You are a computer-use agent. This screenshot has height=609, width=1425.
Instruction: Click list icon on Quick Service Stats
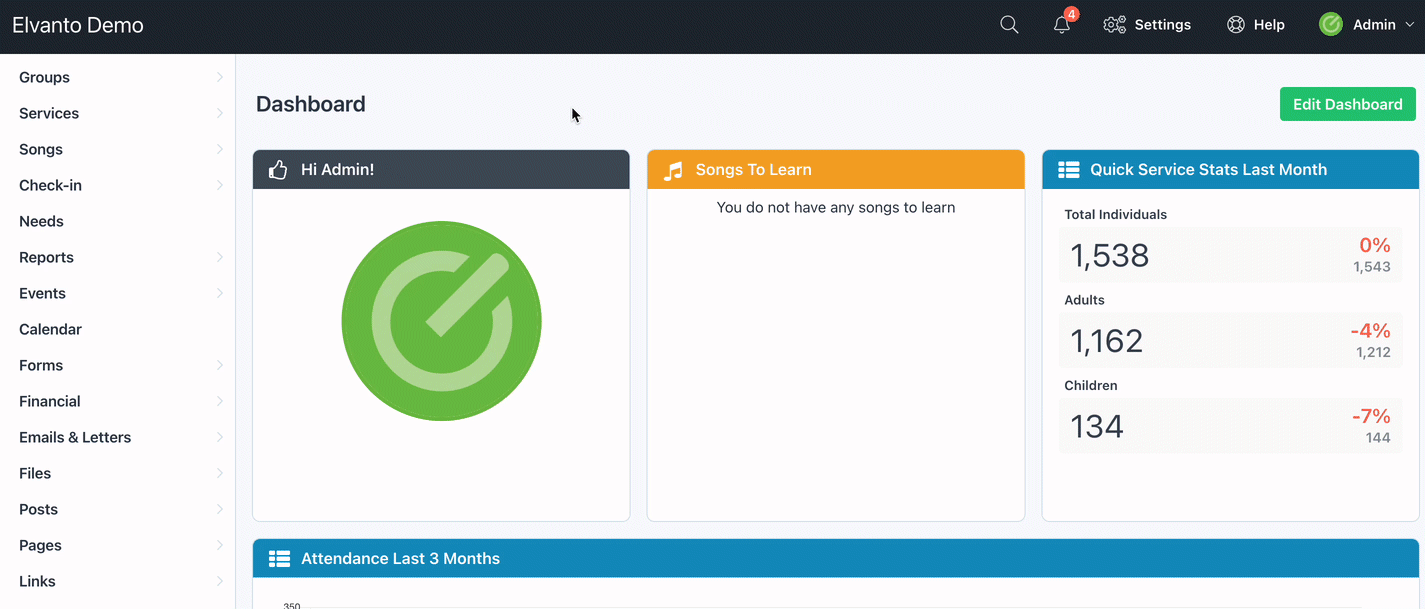pyautogui.click(x=1068, y=170)
